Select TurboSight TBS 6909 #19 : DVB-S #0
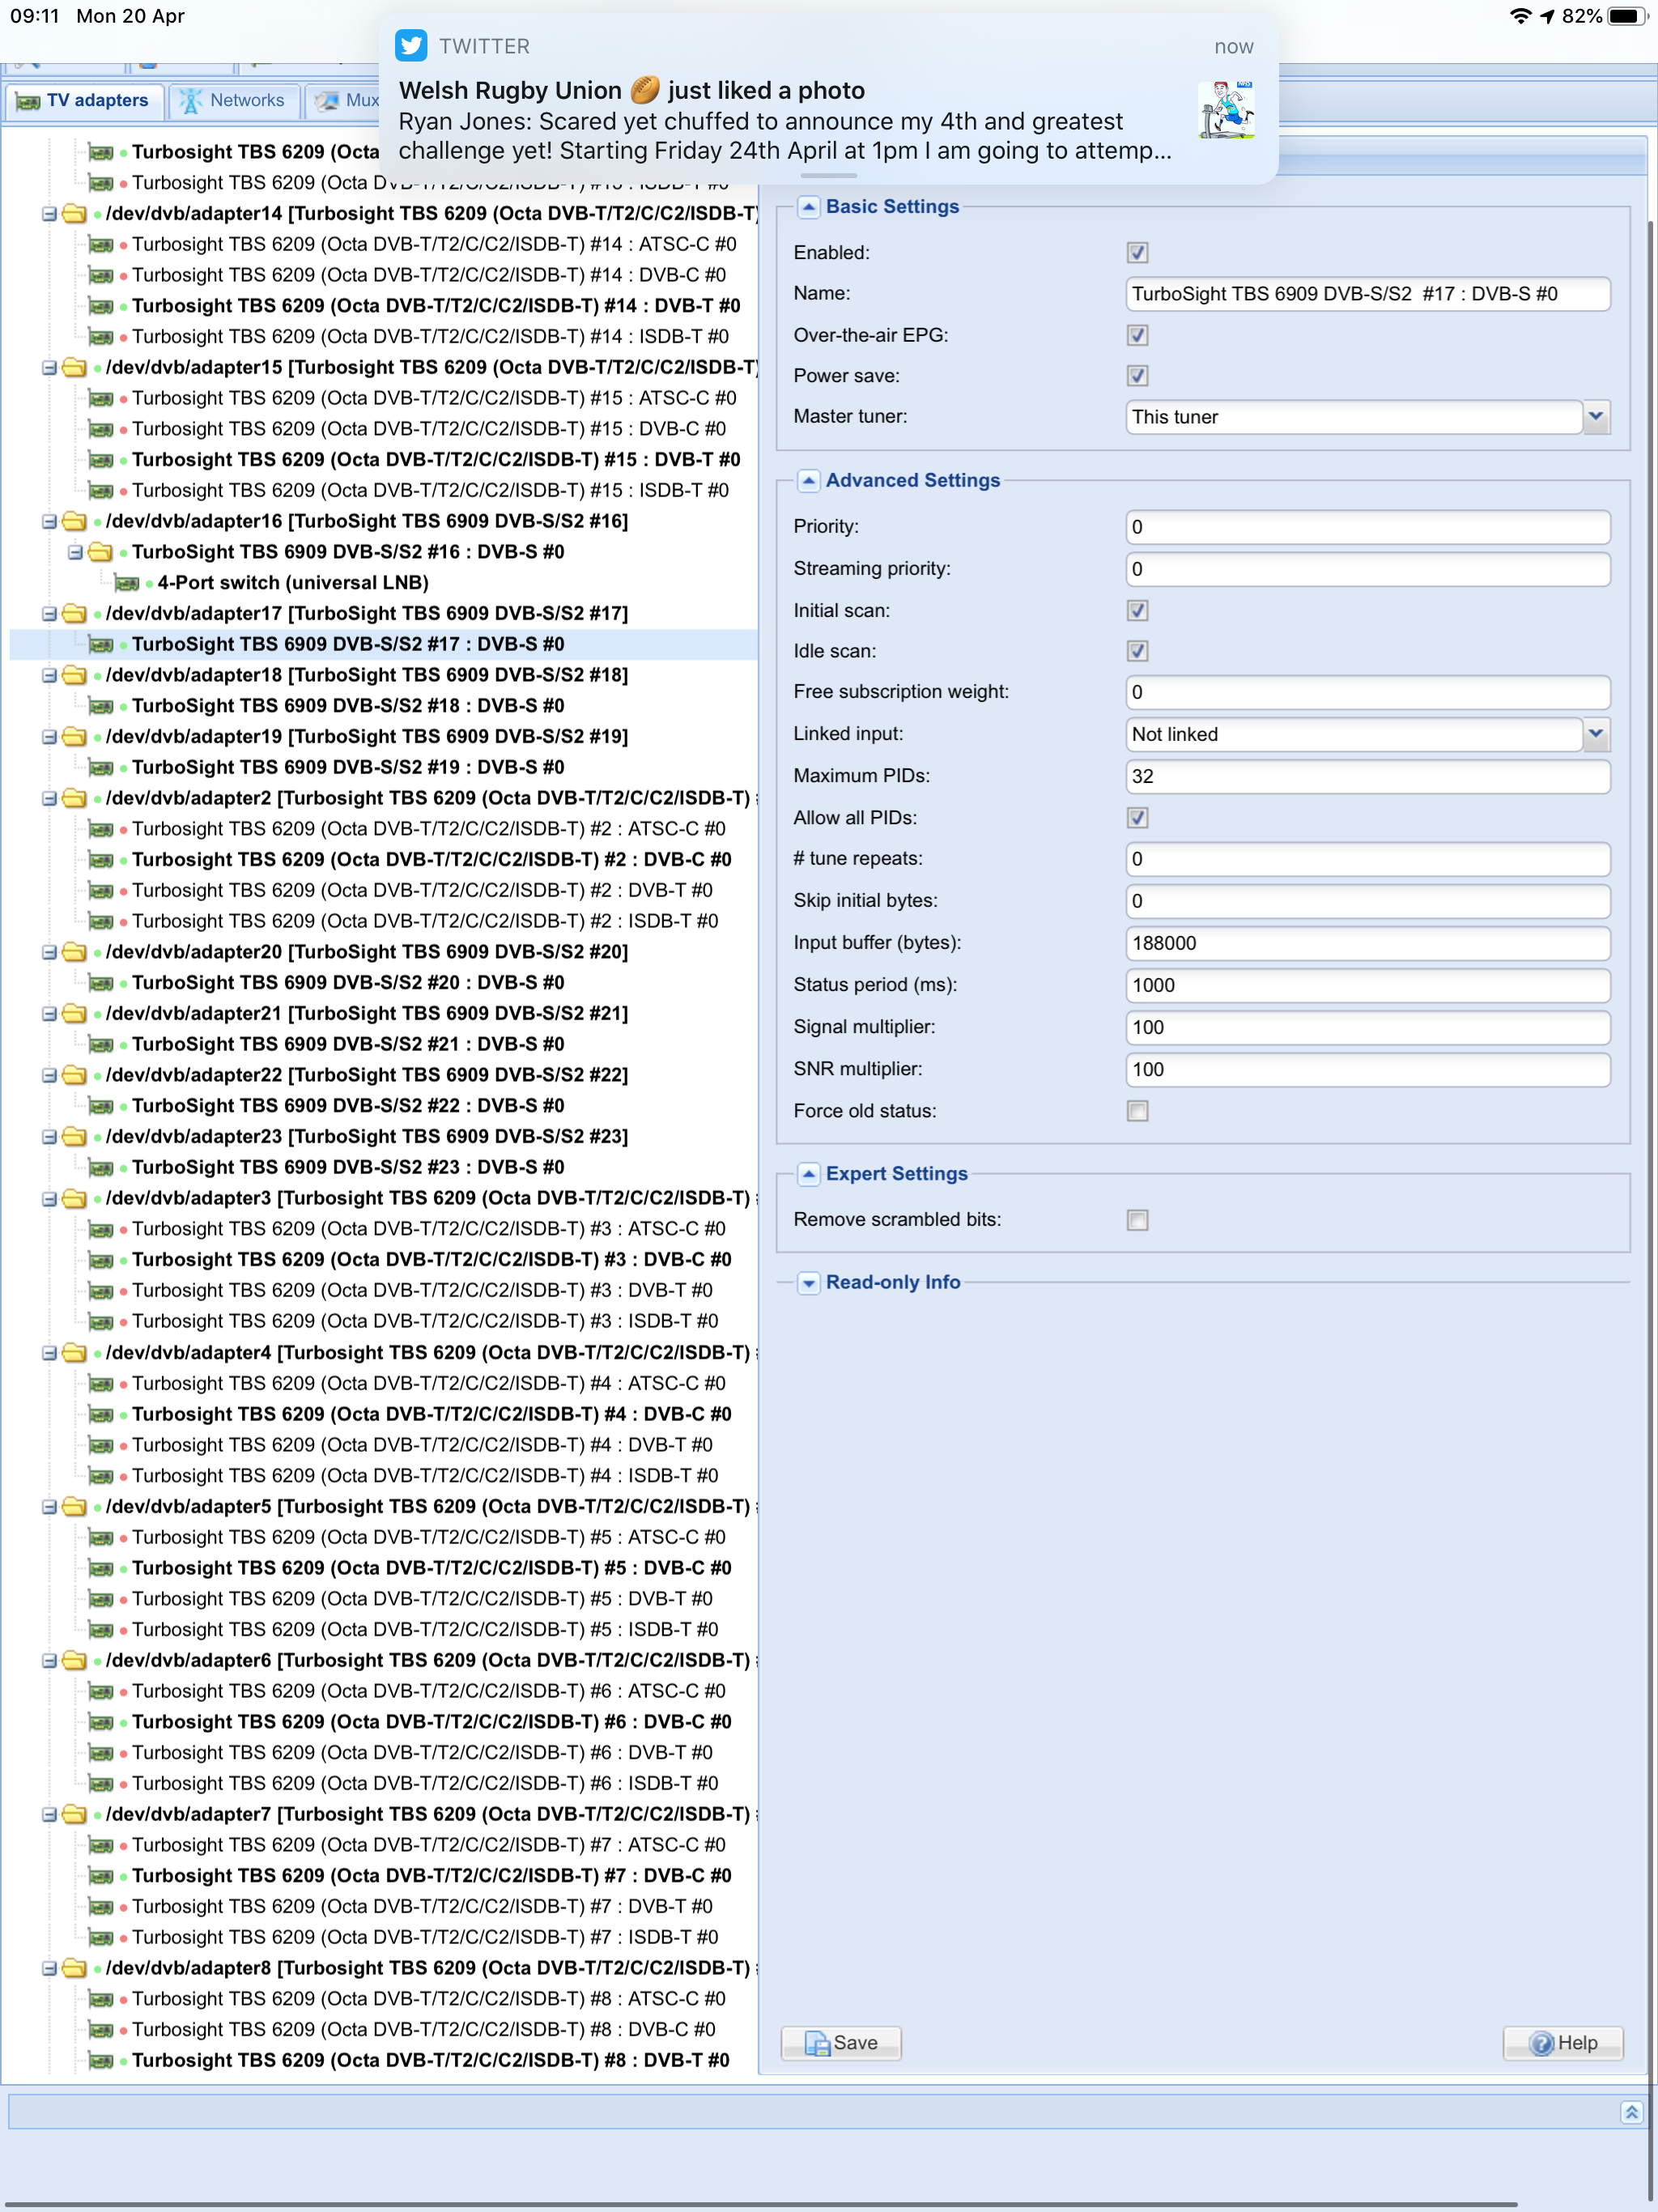1658x2212 pixels. coord(348,767)
